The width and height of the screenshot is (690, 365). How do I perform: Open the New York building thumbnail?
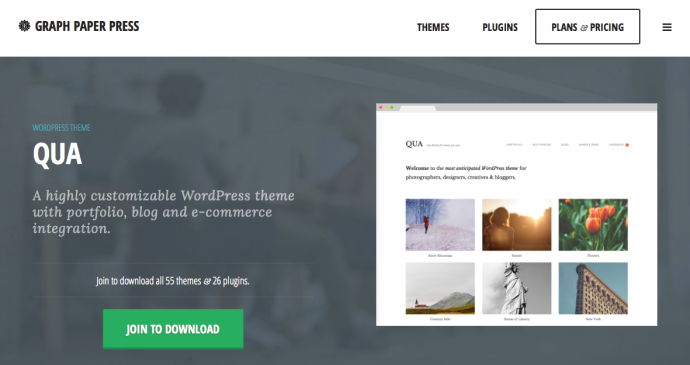coord(593,288)
